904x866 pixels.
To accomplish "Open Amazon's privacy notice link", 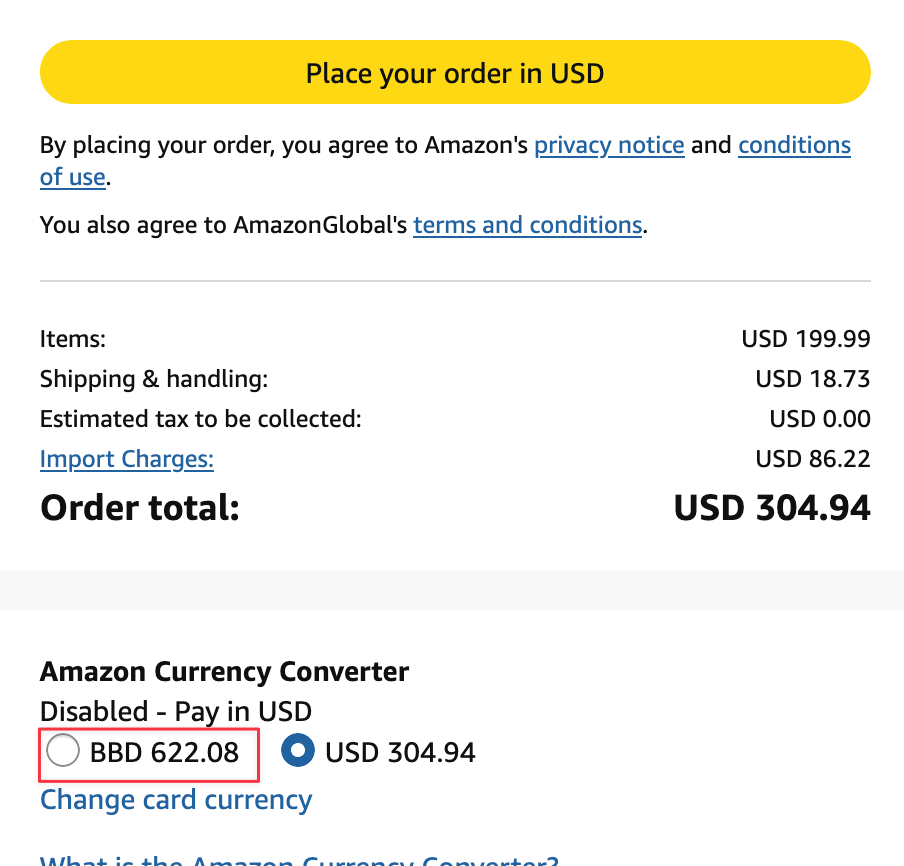I will coord(609,145).
